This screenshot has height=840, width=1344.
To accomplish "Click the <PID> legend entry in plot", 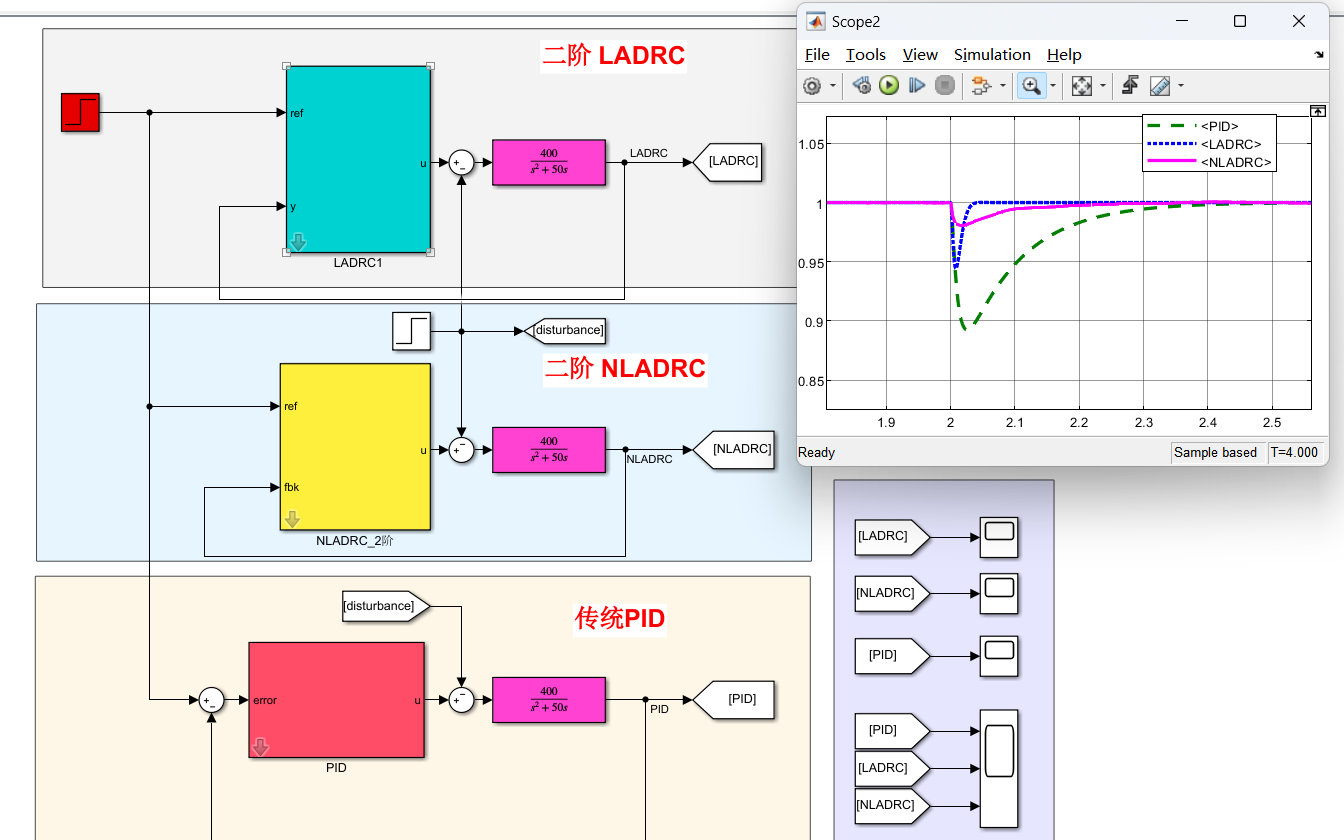I will [x=1219, y=126].
